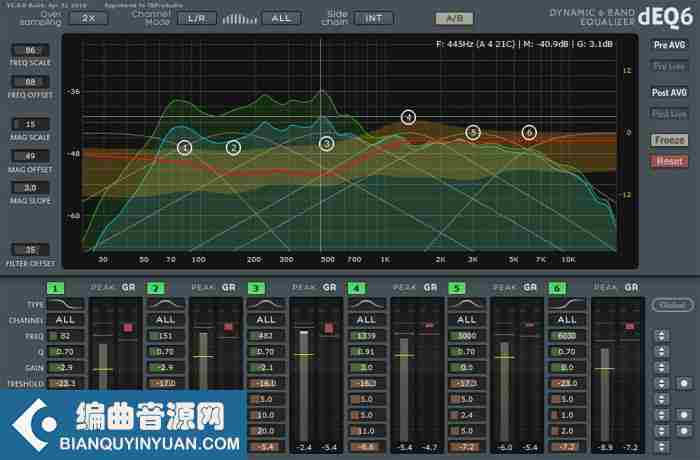The height and width of the screenshot is (460, 700).
Task: Click band 6 high-shelf filter type icon
Action: [x=567, y=305]
